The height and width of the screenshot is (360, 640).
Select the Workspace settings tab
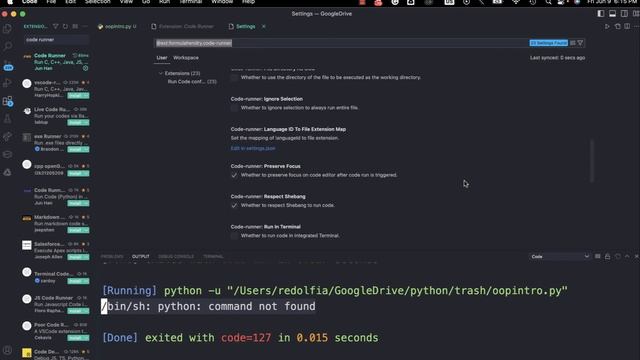point(186,58)
